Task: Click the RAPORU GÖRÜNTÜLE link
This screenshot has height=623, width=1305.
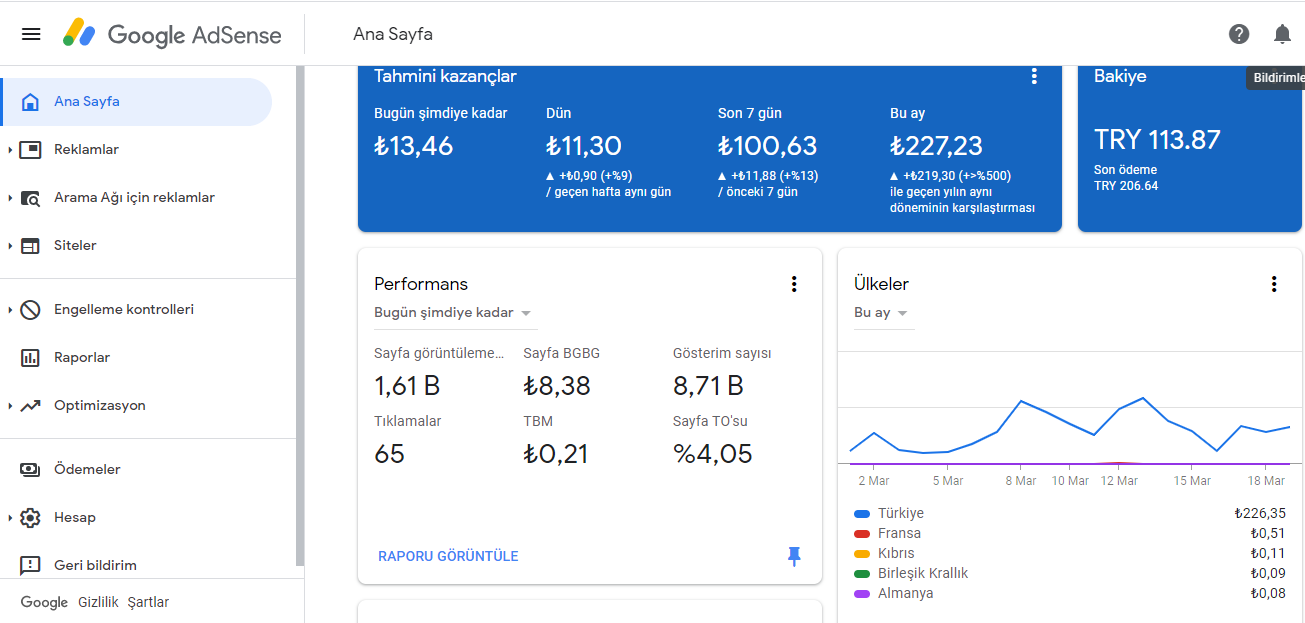Action: click(448, 556)
